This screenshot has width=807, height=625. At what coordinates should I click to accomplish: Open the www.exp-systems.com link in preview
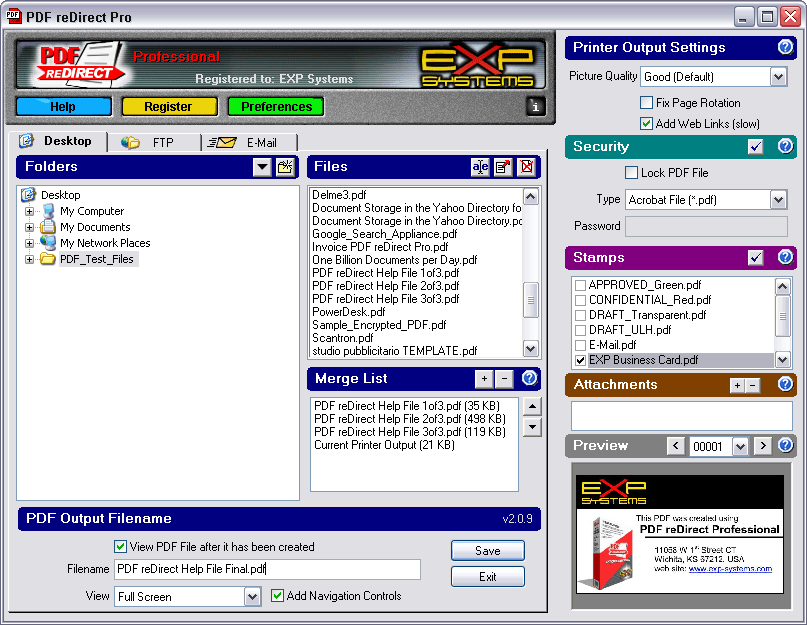point(730,569)
